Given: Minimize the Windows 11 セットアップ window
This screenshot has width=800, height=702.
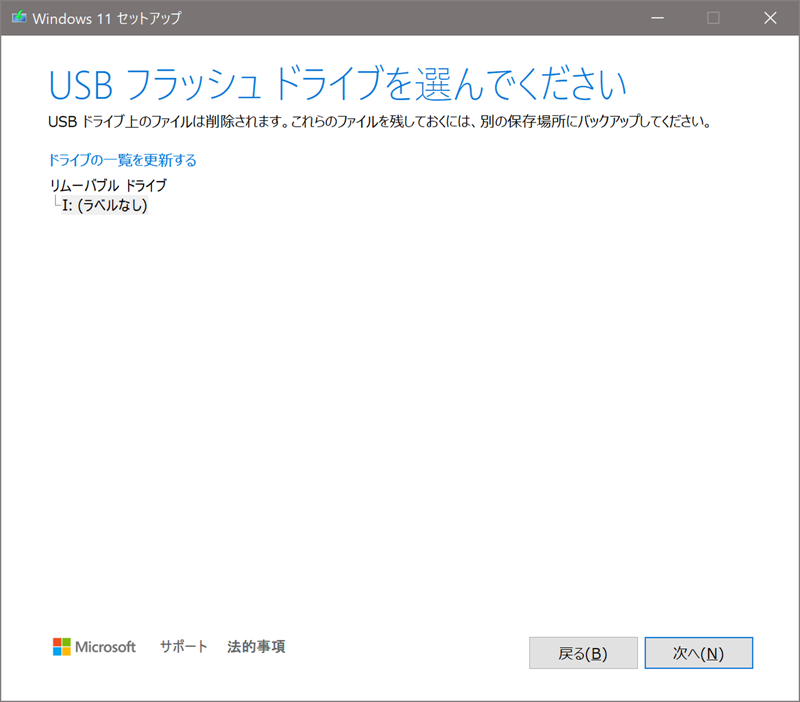Looking at the screenshot, I should pyautogui.click(x=658, y=18).
